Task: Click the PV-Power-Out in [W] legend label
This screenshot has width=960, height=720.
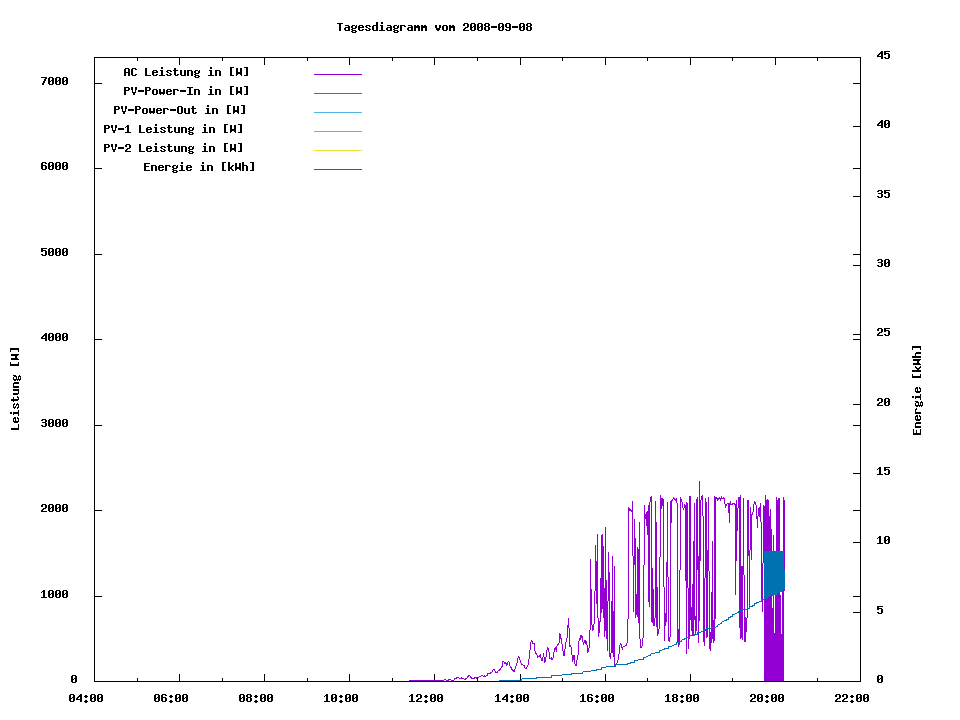Action: point(180,110)
